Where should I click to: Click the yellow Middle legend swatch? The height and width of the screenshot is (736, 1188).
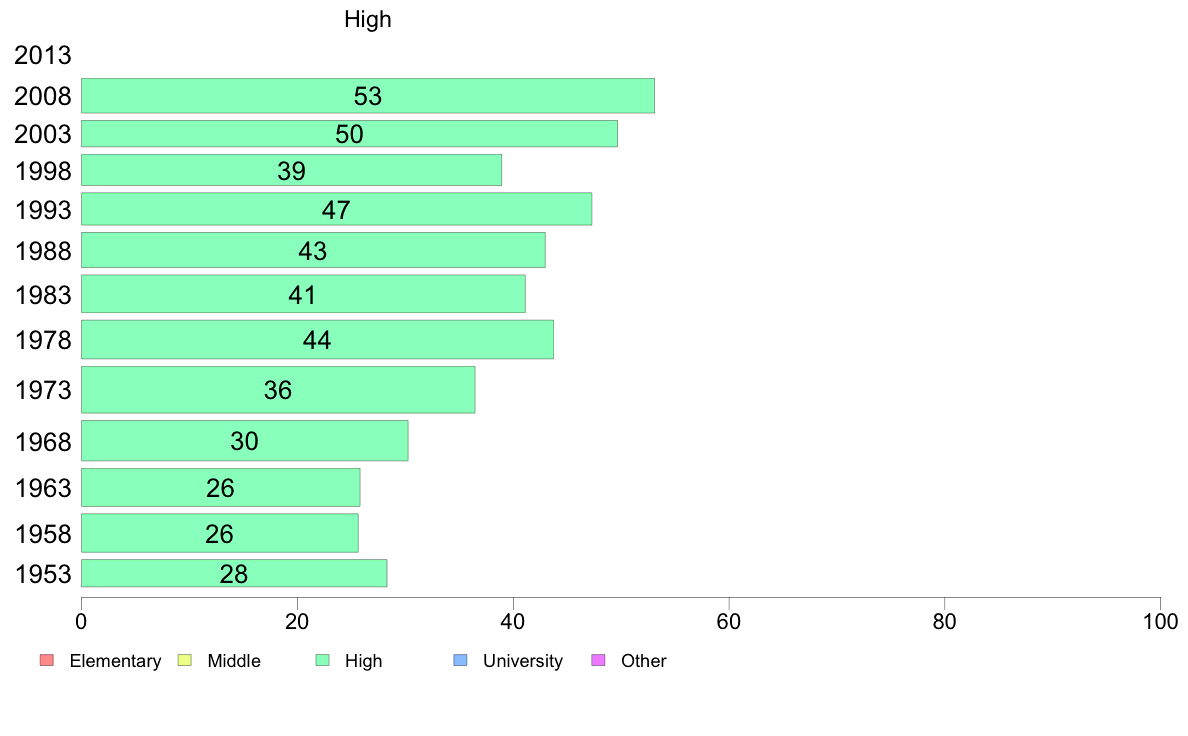coord(184,660)
